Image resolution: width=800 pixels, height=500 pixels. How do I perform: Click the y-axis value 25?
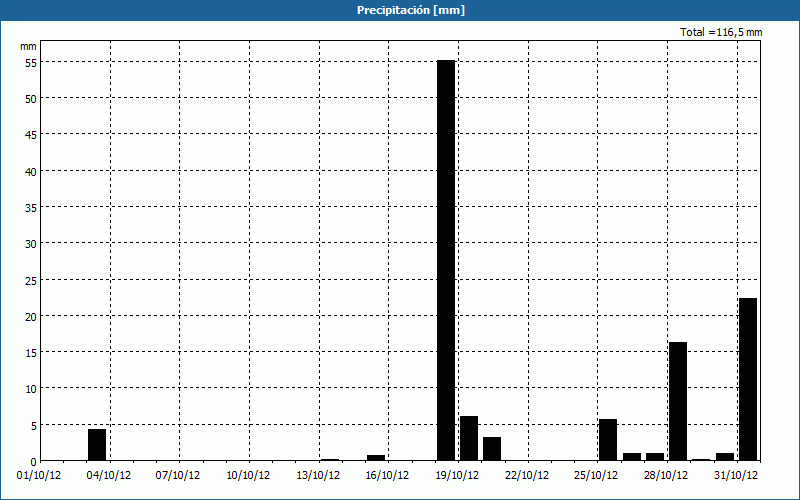[31, 281]
